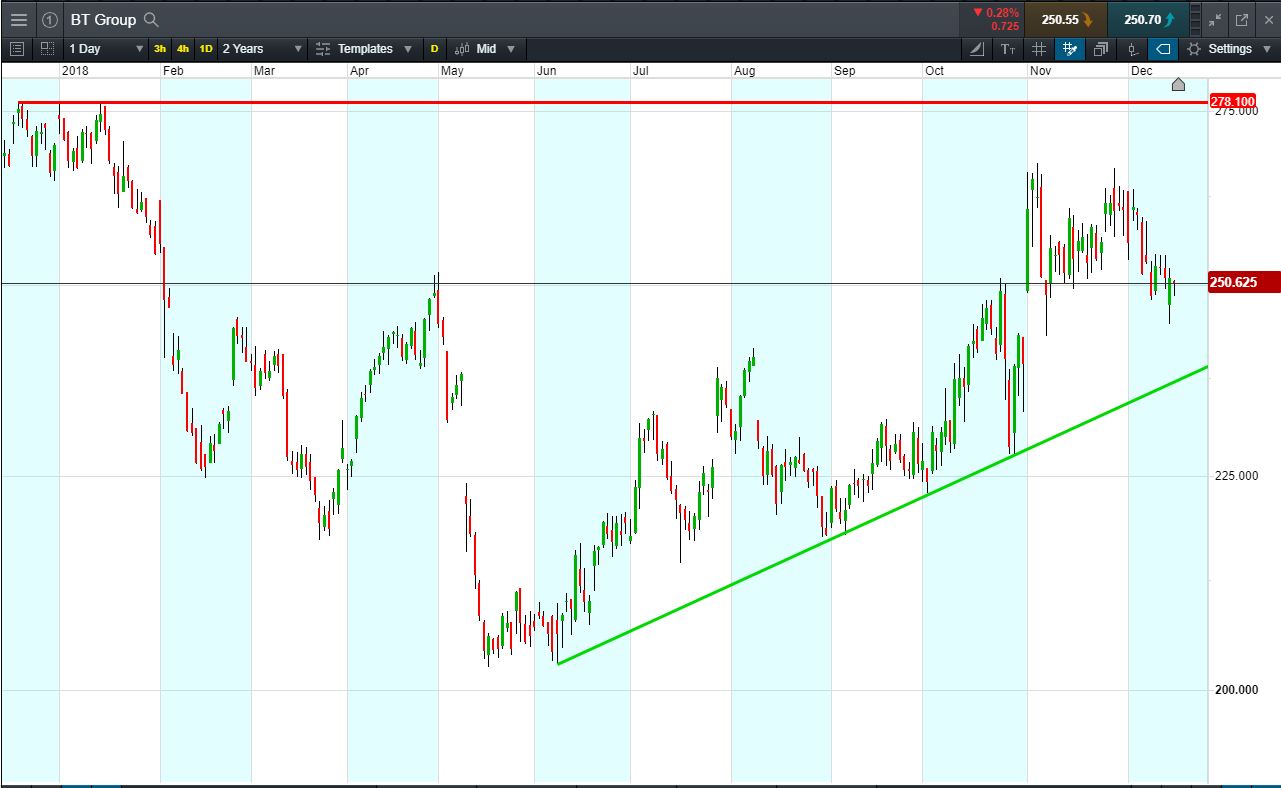
Task: Click the stacked windows icon
Action: [1101, 49]
